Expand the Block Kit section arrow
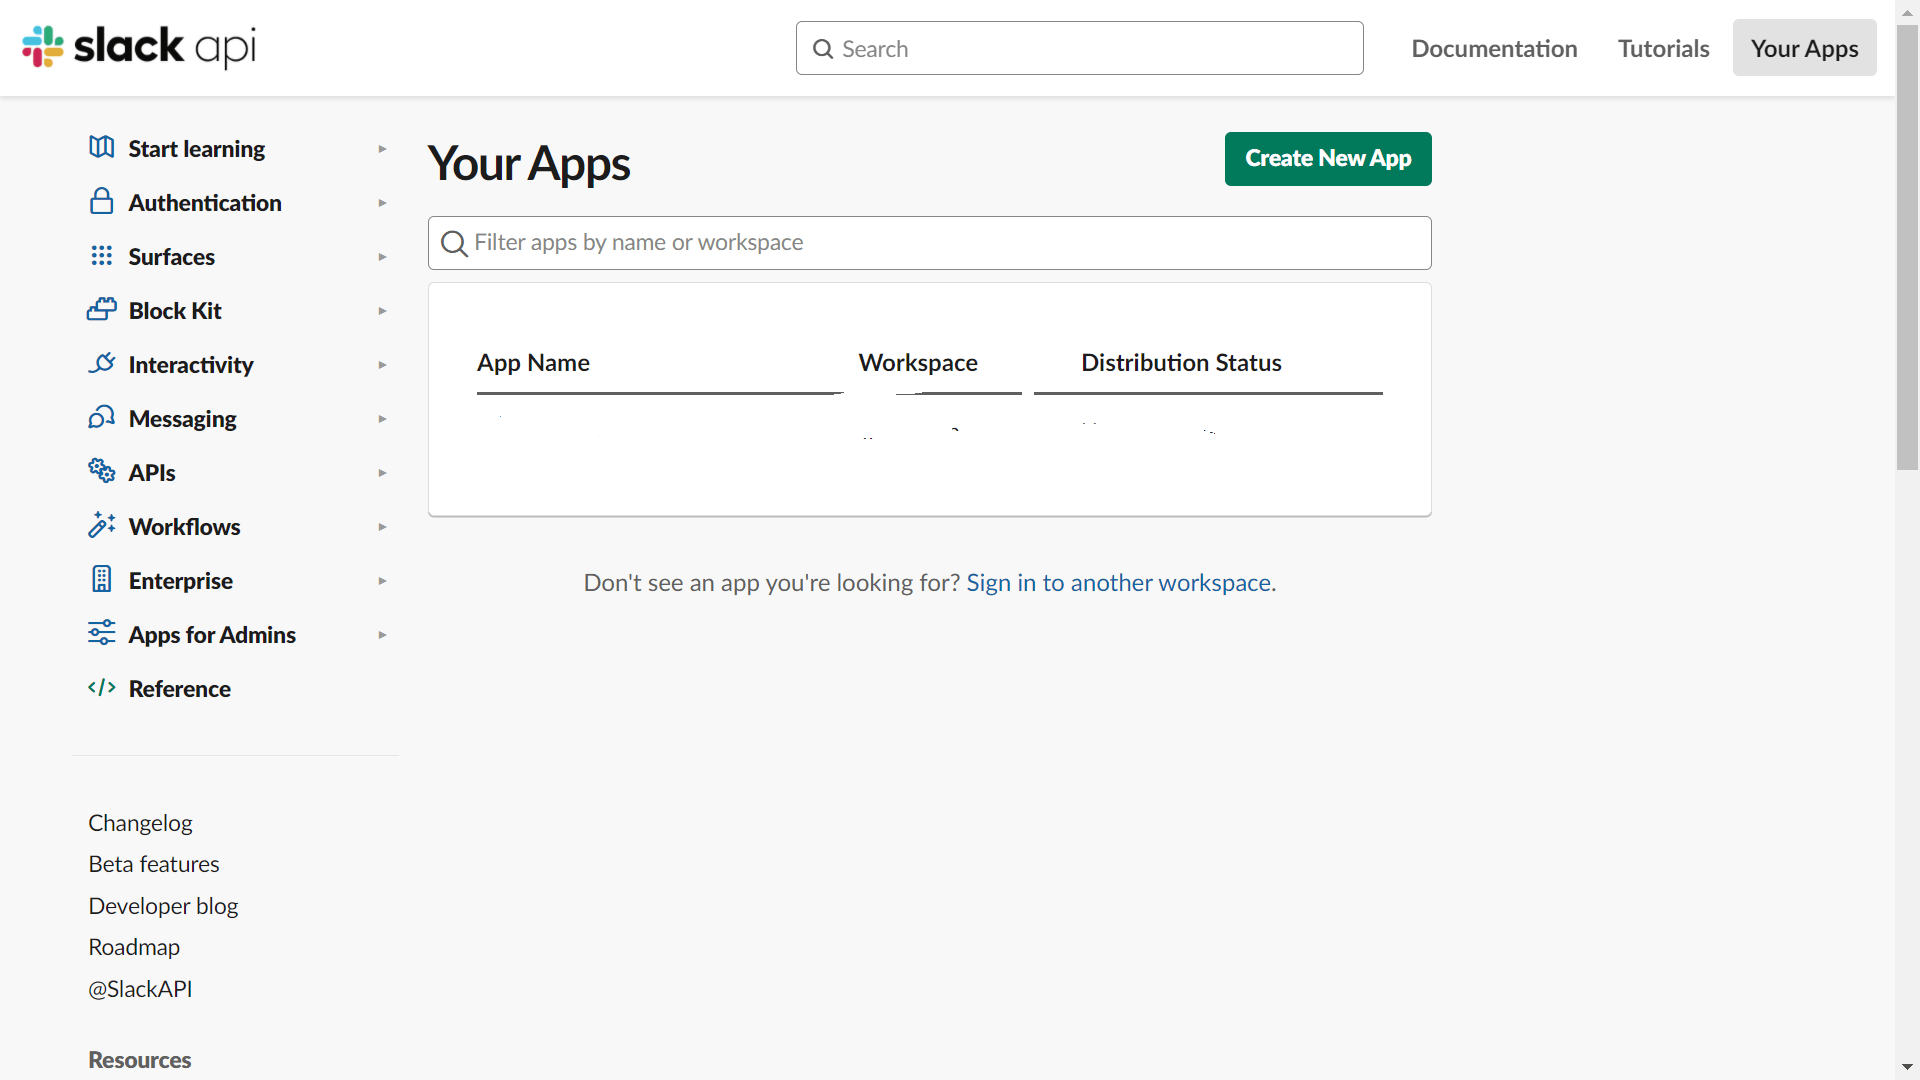1920x1080 pixels. click(x=382, y=311)
